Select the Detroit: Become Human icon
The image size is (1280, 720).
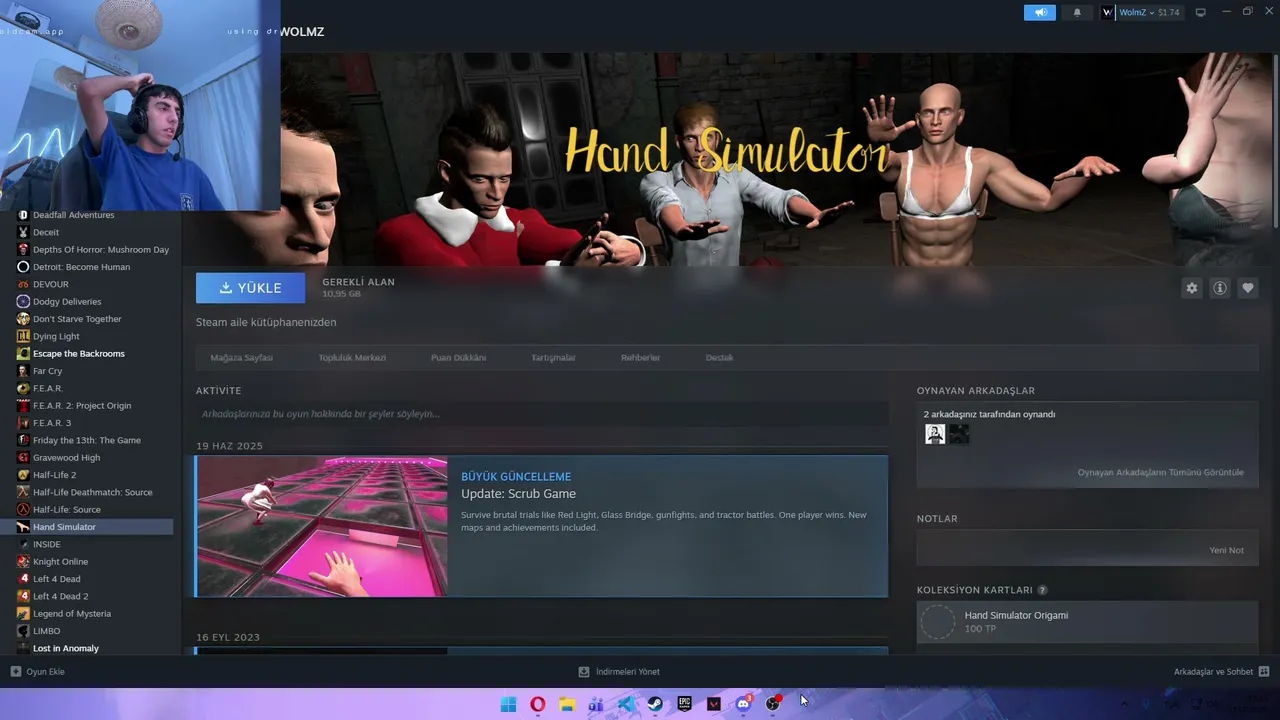(23, 267)
